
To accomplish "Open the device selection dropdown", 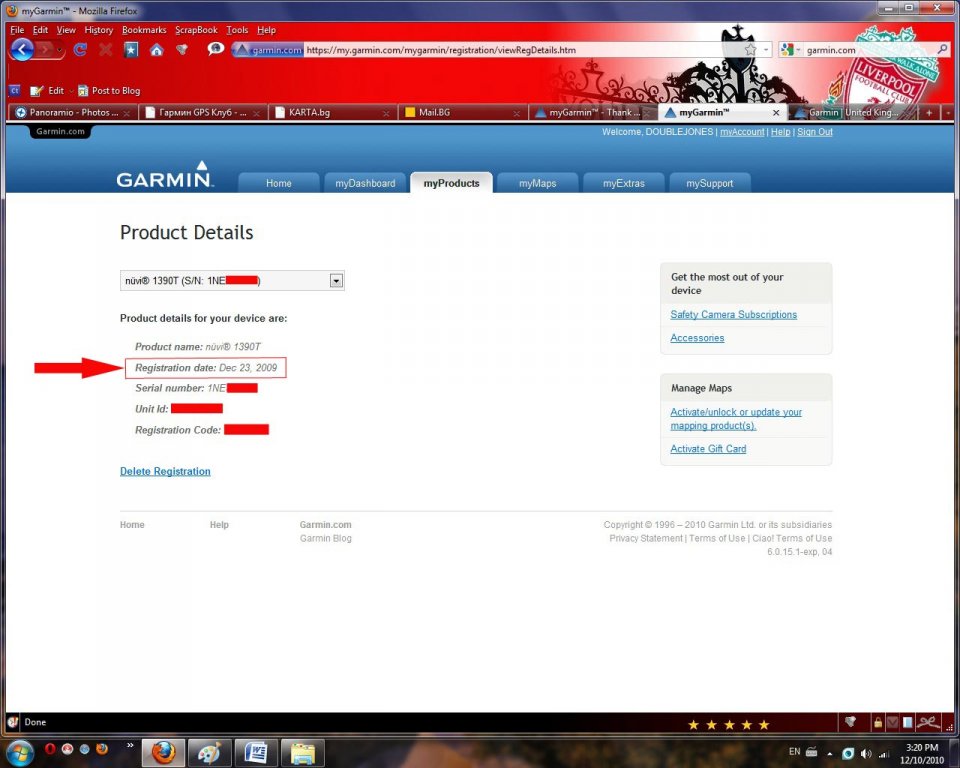I will click(x=336, y=280).
